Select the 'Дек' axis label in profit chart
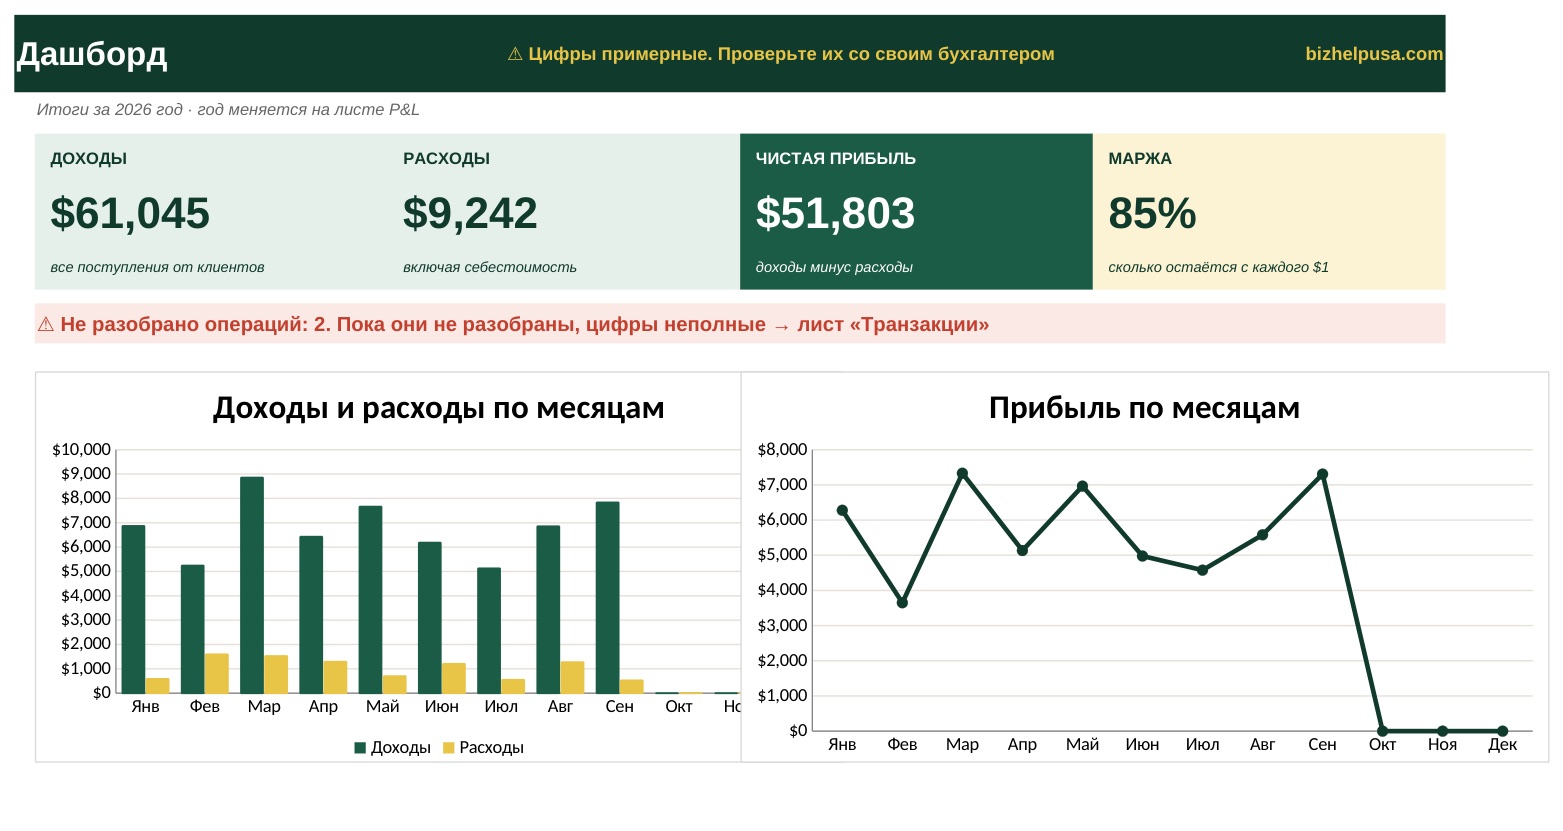1563x831 pixels. (x=1502, y=744)
